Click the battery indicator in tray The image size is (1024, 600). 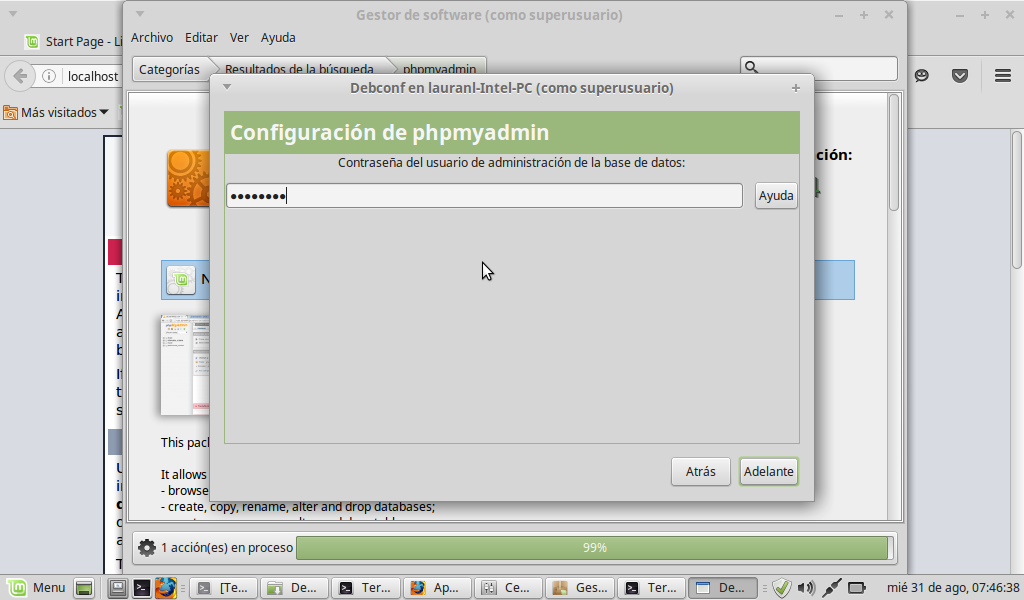856,588
